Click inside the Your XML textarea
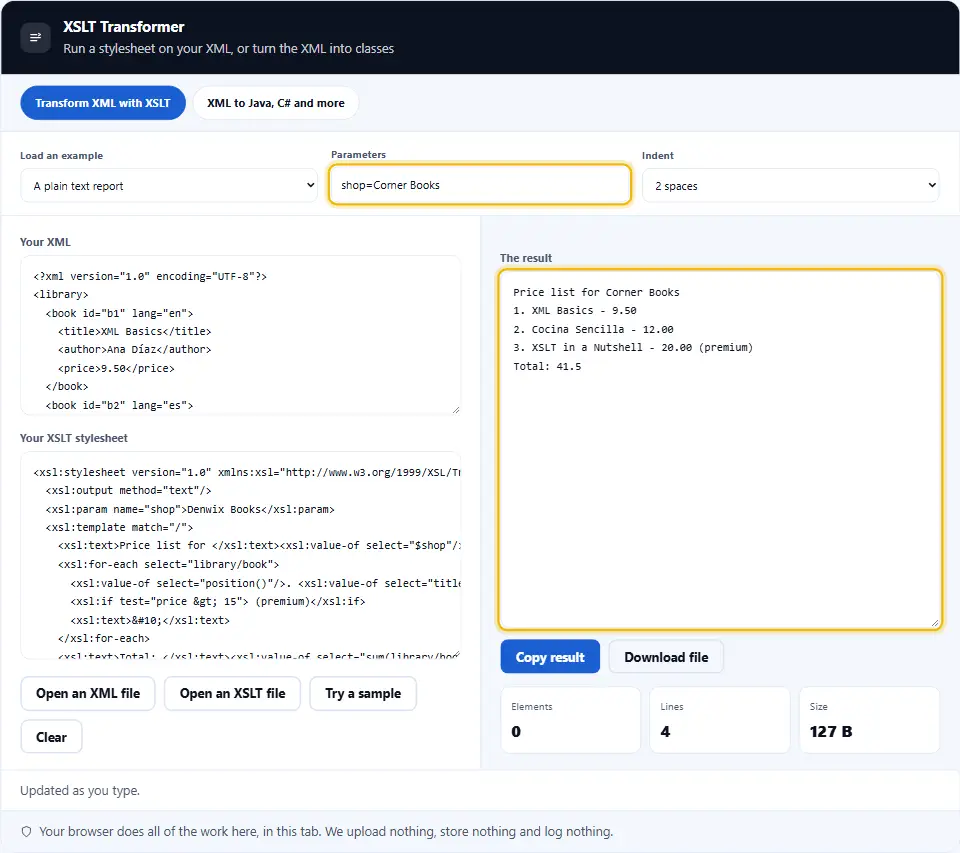 241,336
